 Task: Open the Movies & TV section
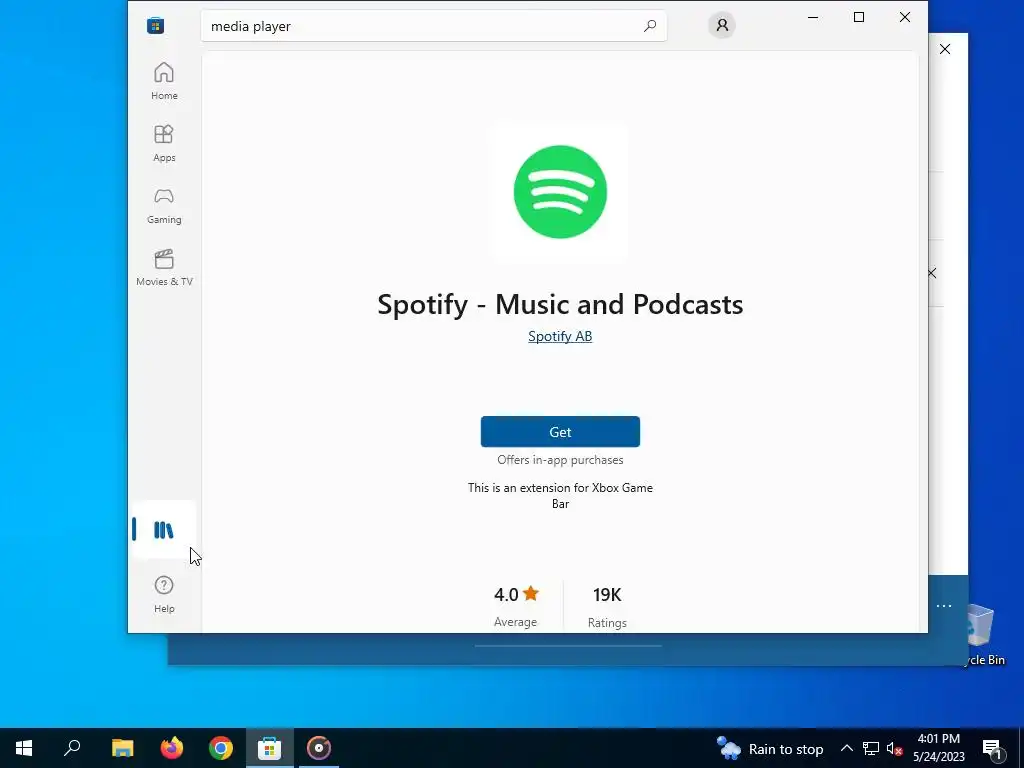pos(164,268)
